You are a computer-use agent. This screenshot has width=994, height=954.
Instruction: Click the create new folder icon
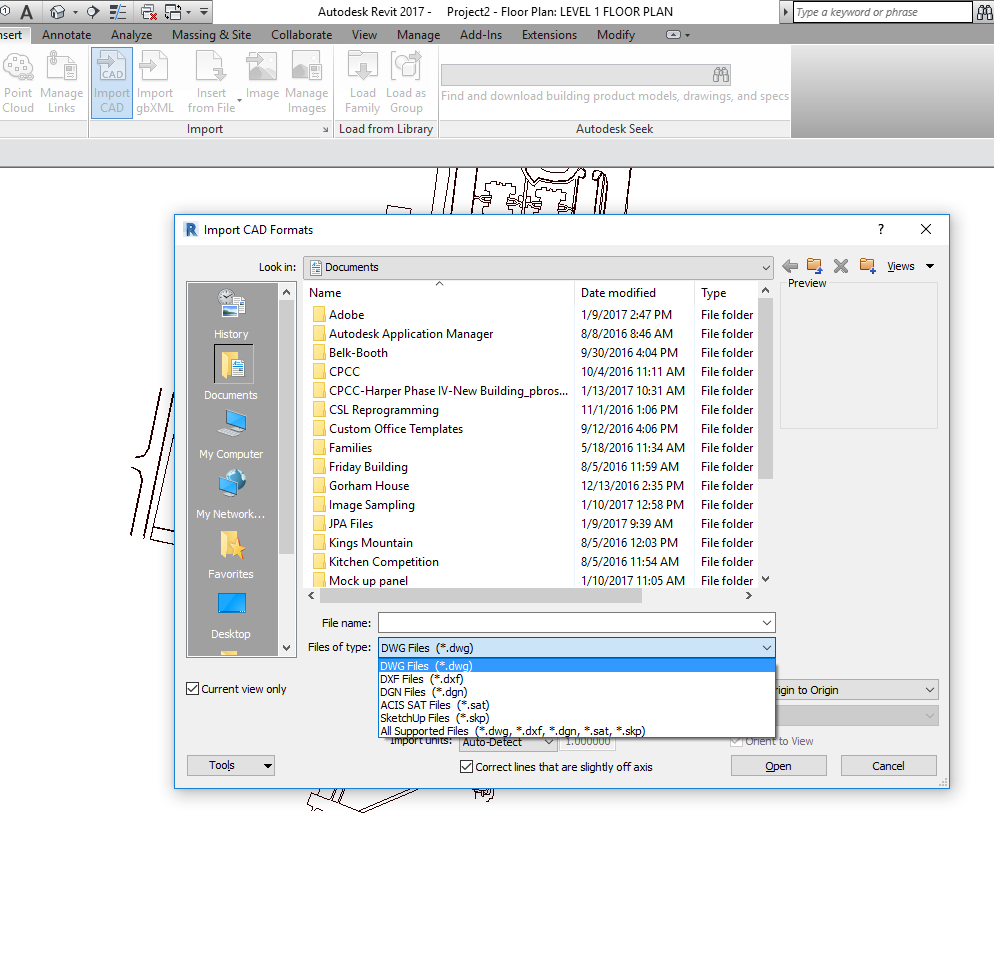tap(868, 266)
